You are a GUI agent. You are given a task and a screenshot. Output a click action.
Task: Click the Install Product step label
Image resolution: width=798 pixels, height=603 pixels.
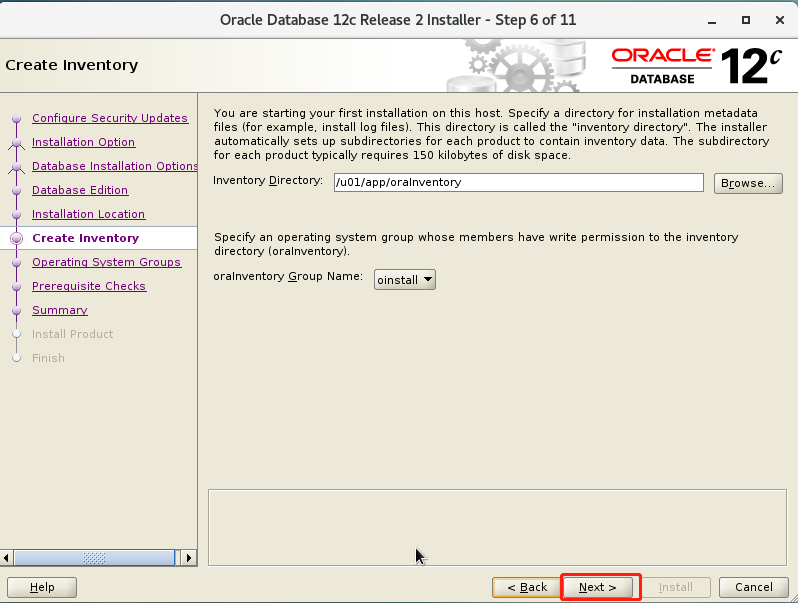pos(72,334)
